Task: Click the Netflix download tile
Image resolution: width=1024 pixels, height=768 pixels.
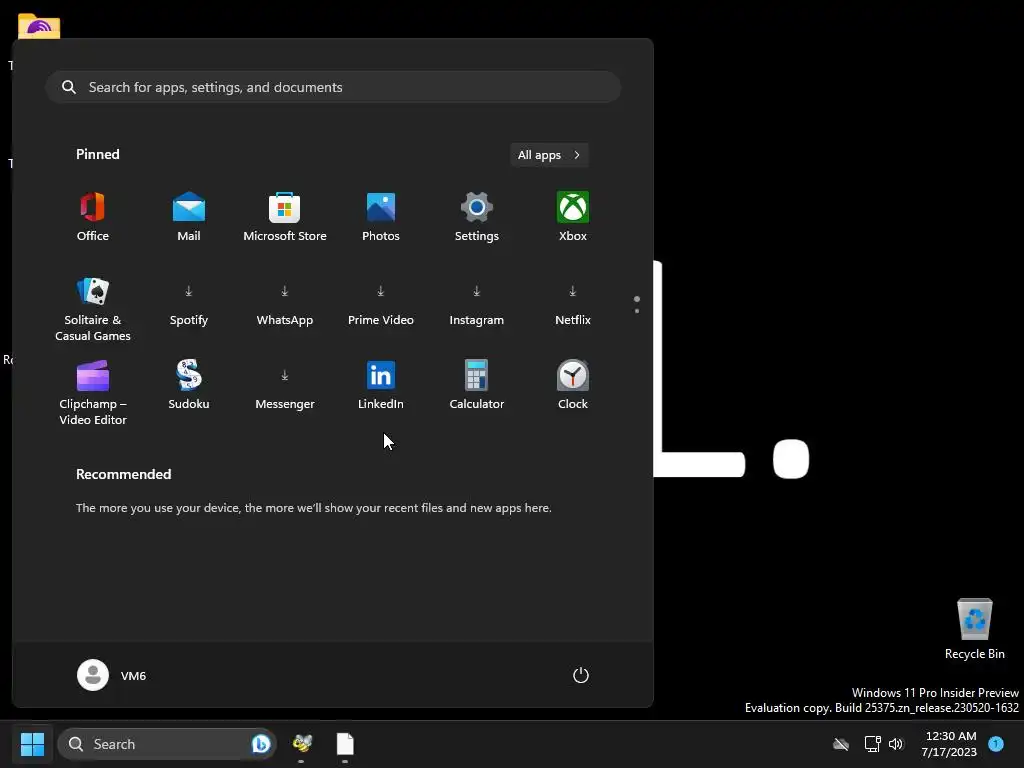Action: (x=573, y=305)
